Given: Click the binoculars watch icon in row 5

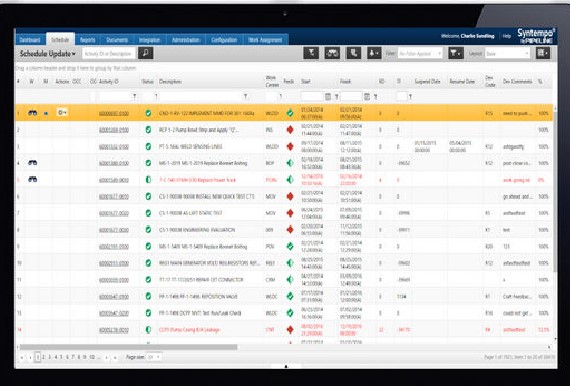Looking at the screenshot, I should point(32,179).
